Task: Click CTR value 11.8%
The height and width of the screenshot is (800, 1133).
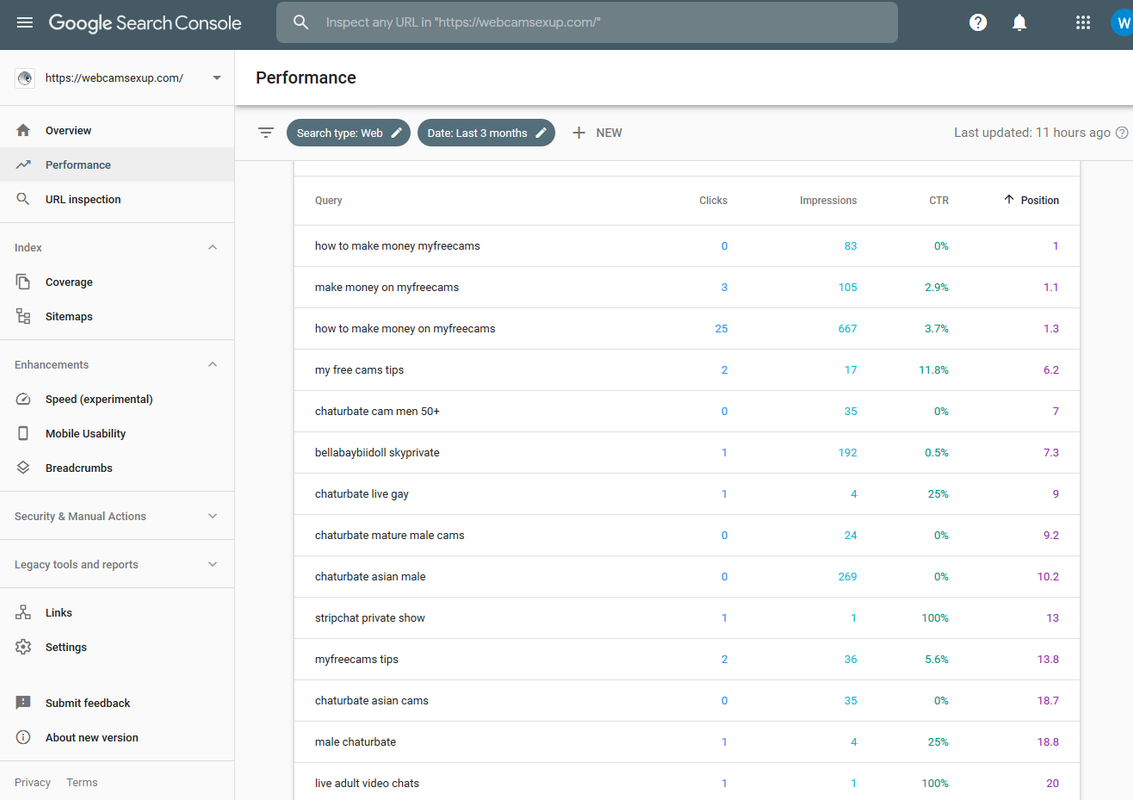Action: [933, 369]
